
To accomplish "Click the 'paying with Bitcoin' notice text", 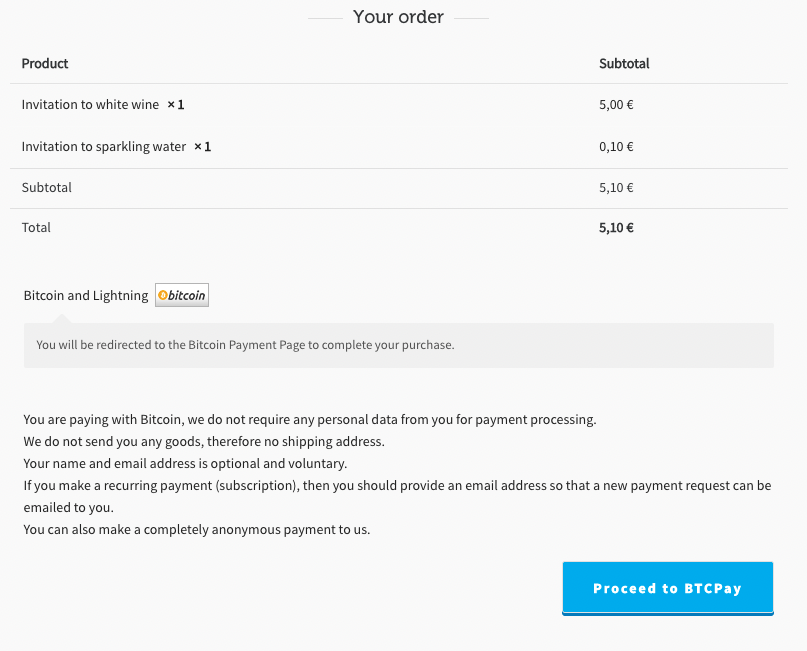I will 310,419.
